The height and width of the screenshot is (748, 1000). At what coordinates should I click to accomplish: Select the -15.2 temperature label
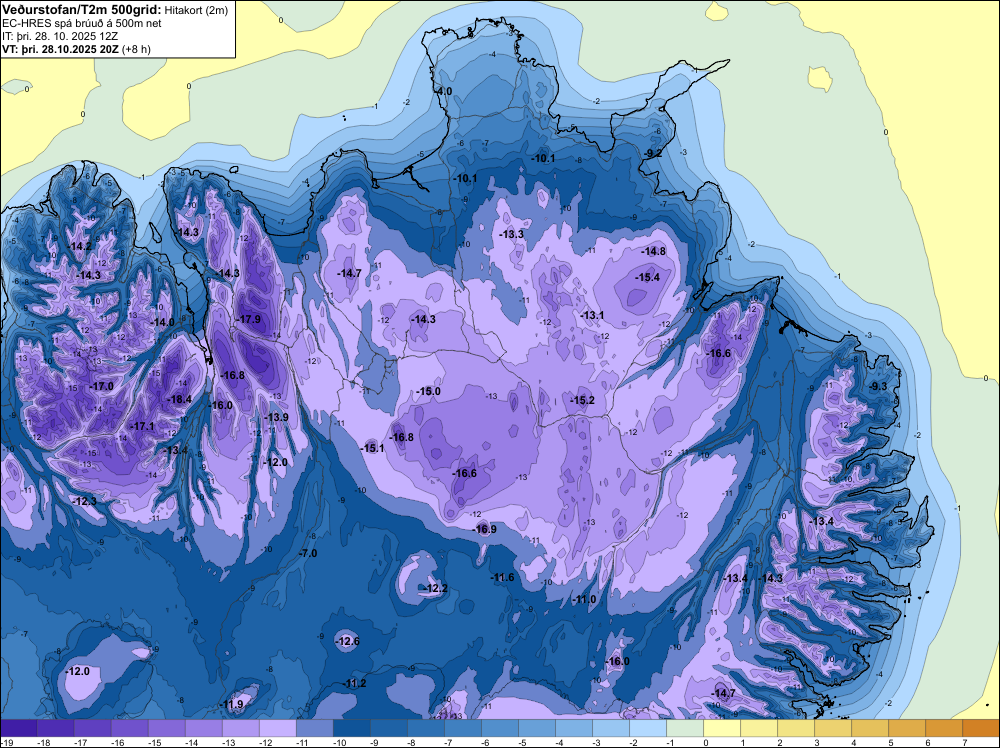[582, 400]
